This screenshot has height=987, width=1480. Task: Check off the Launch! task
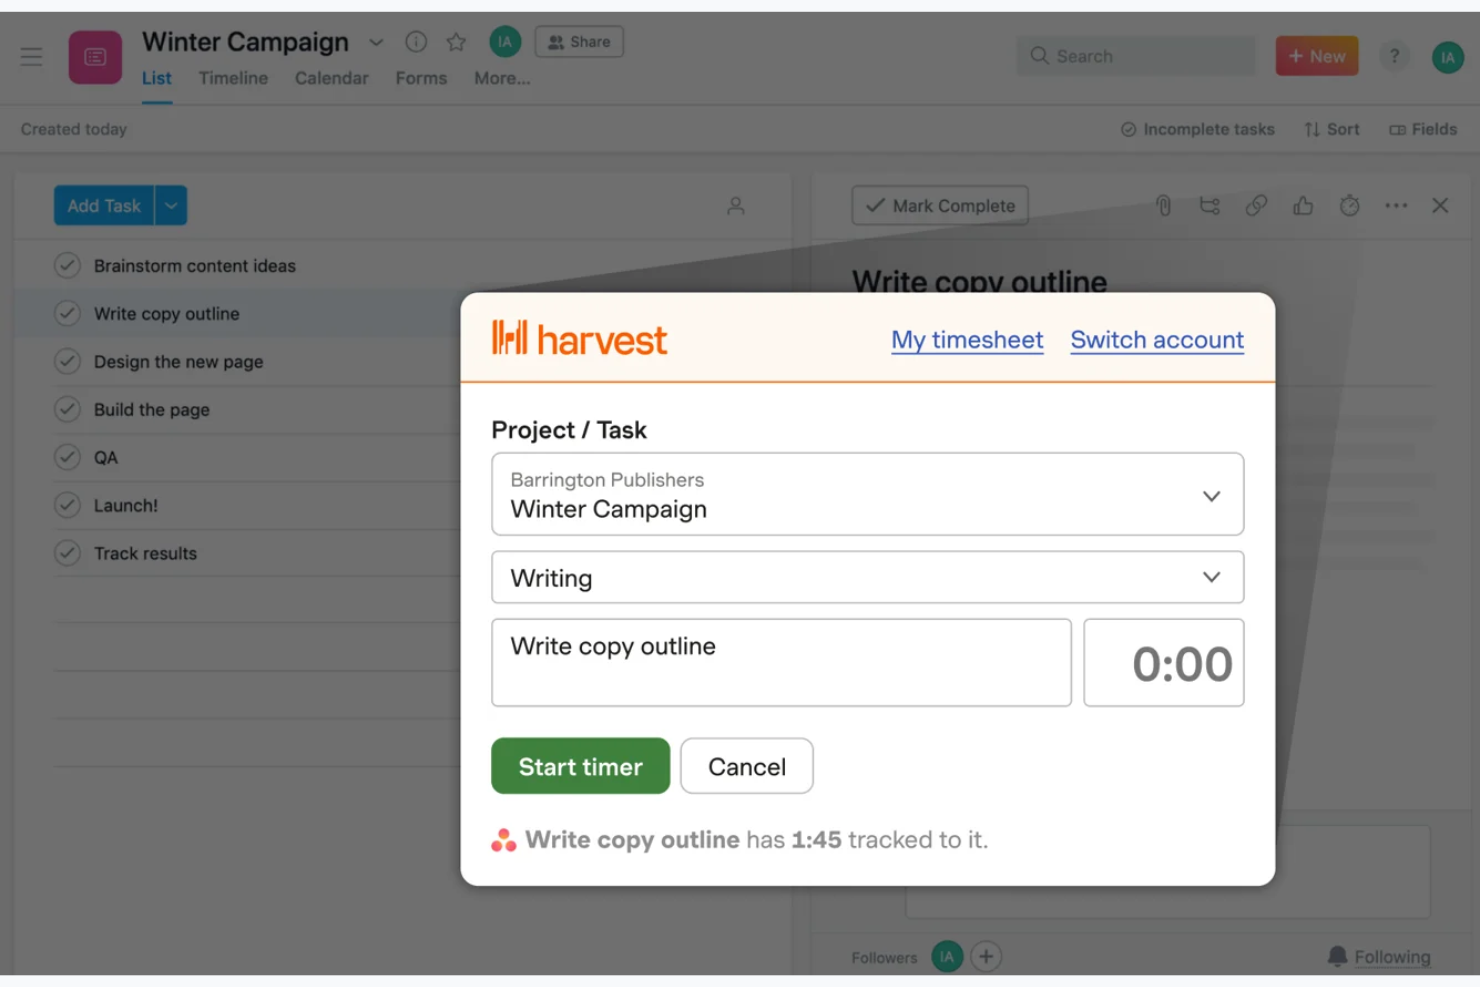click(x=67, y=505)
